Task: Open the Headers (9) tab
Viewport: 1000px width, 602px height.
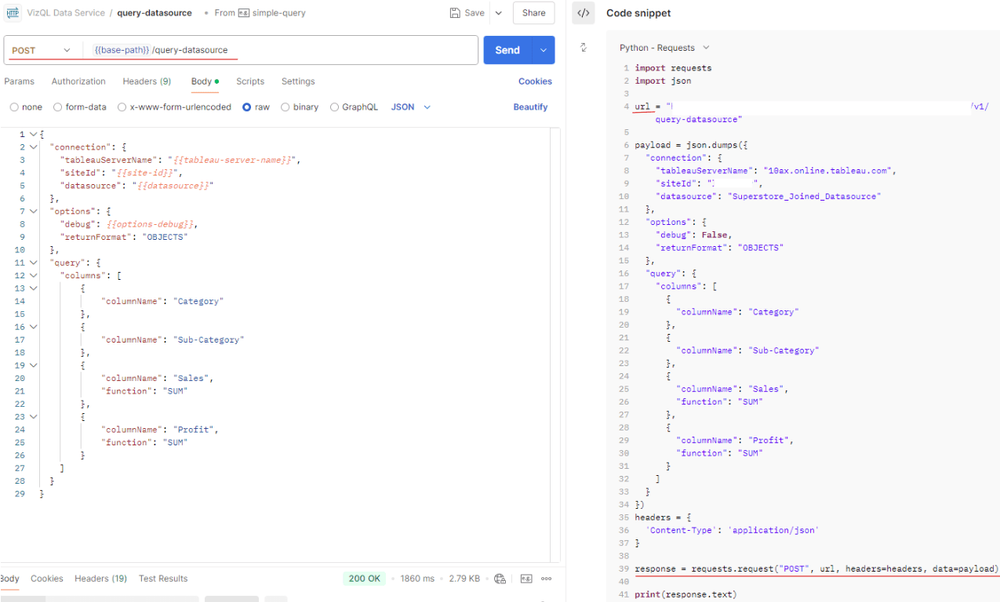Action: (147, 82)
